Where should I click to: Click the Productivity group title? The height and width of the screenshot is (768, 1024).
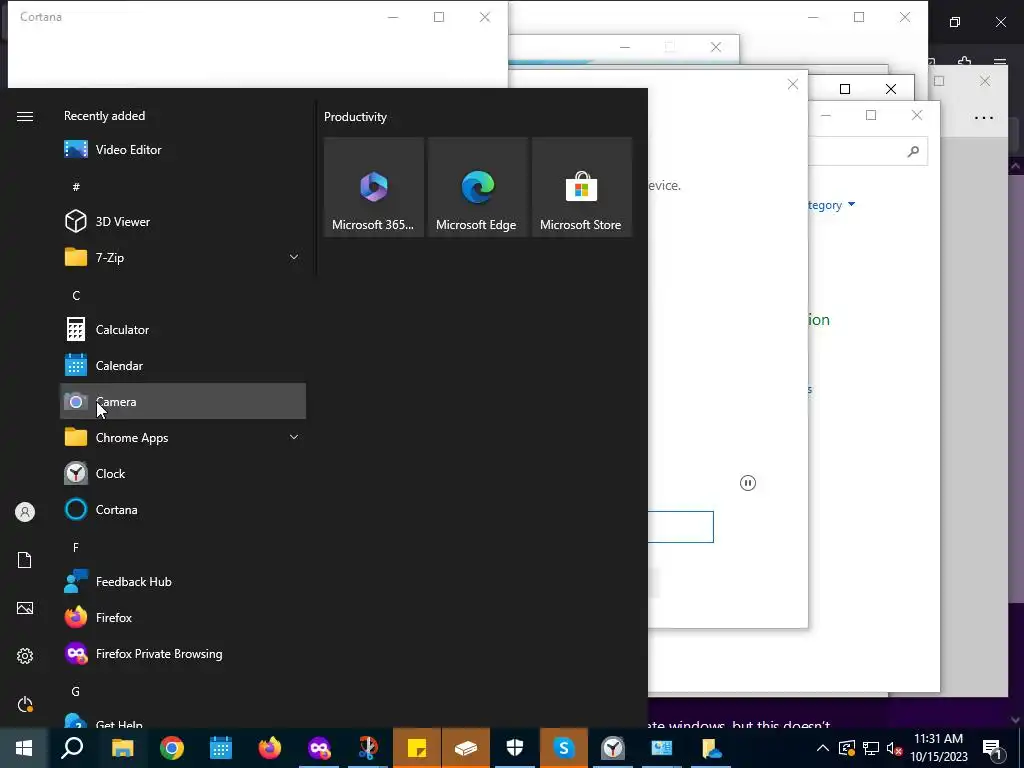(355, 117)
